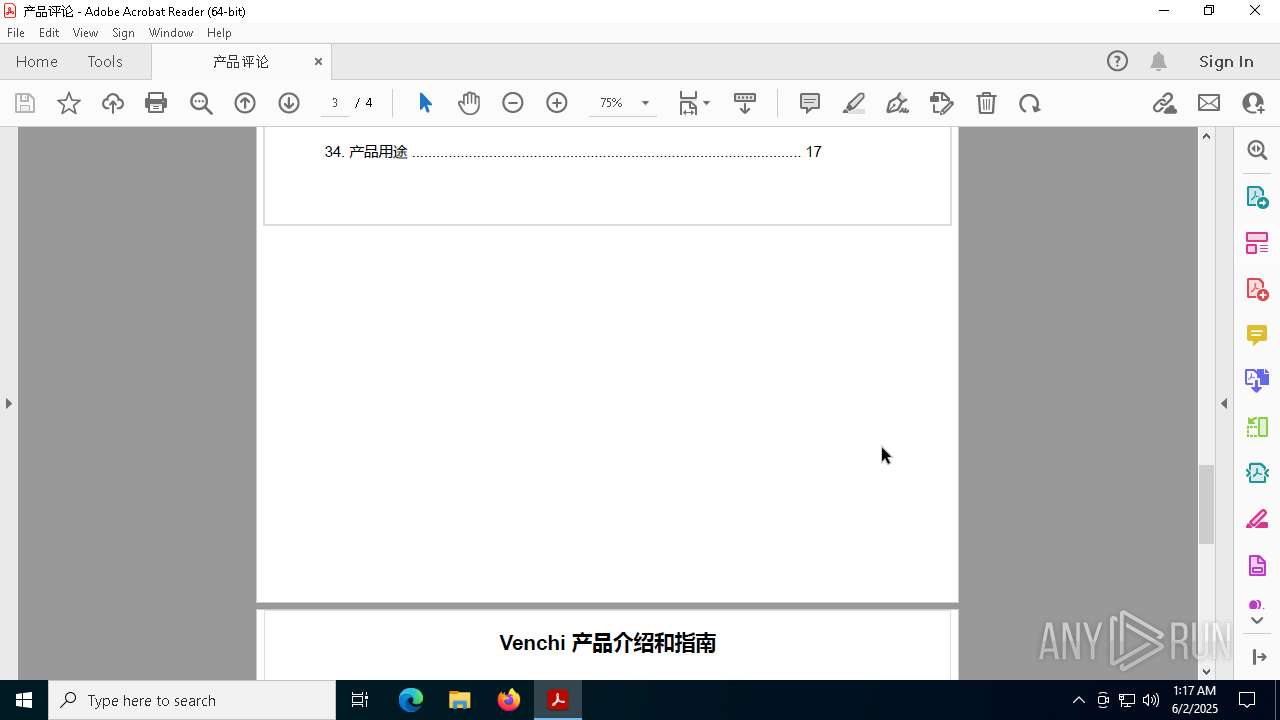This screenshot has width=1280, height=720.
Task: Open Combine Files tool in right pane
Action: coord(1257,381)
